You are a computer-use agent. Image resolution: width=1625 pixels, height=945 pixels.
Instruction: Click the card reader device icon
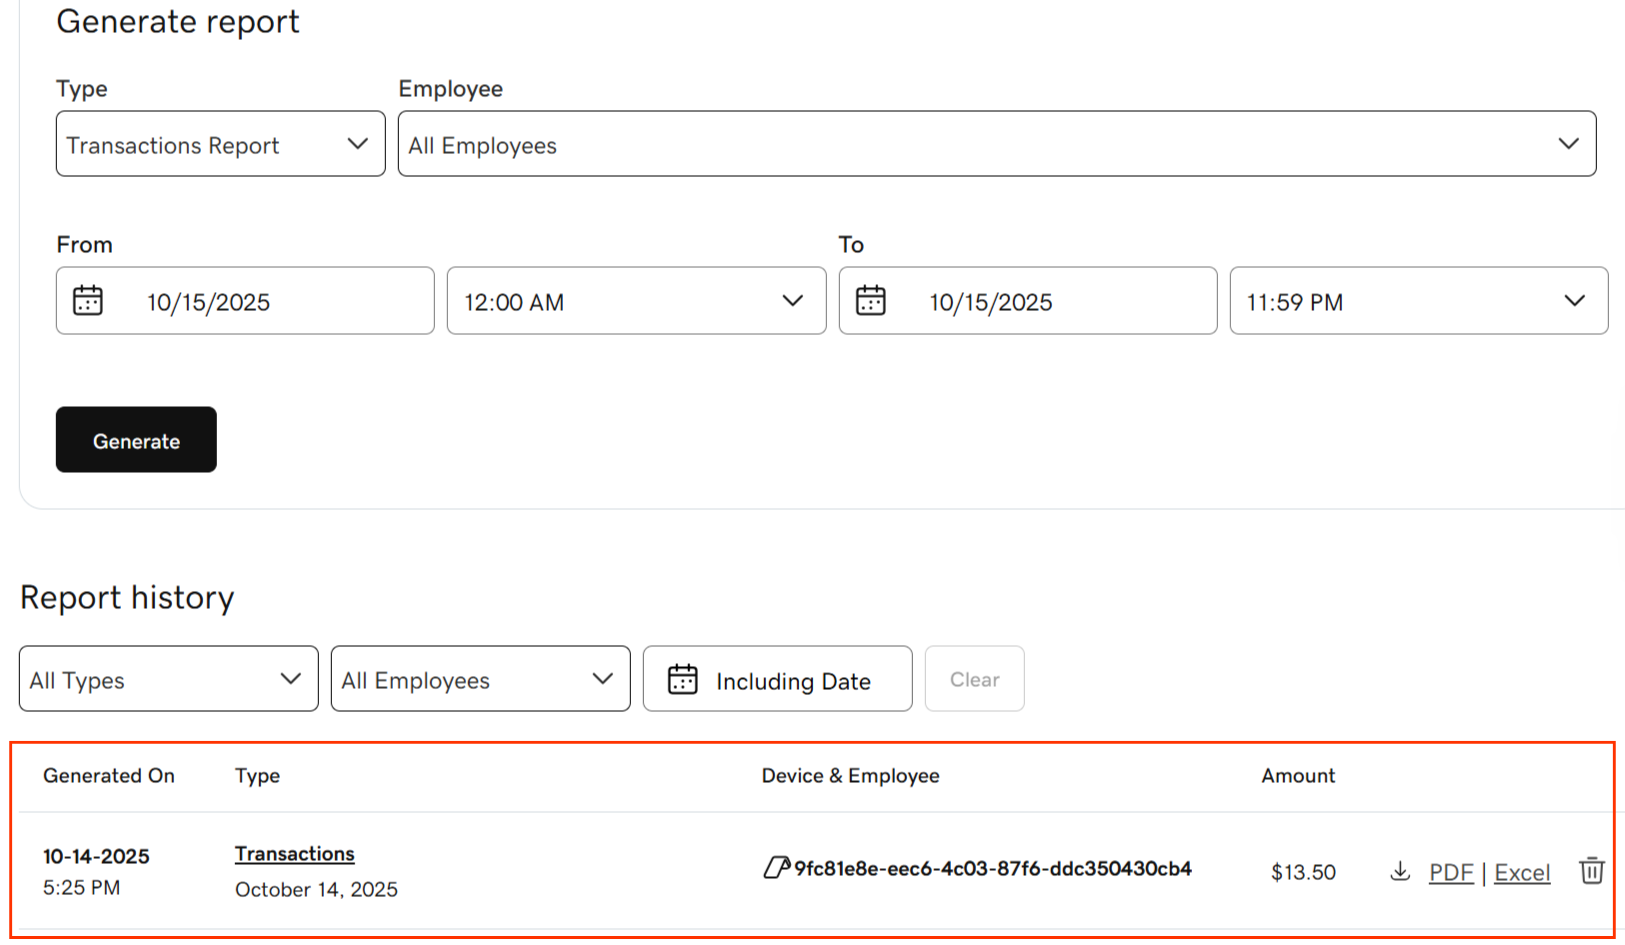[x=777, y=868]
